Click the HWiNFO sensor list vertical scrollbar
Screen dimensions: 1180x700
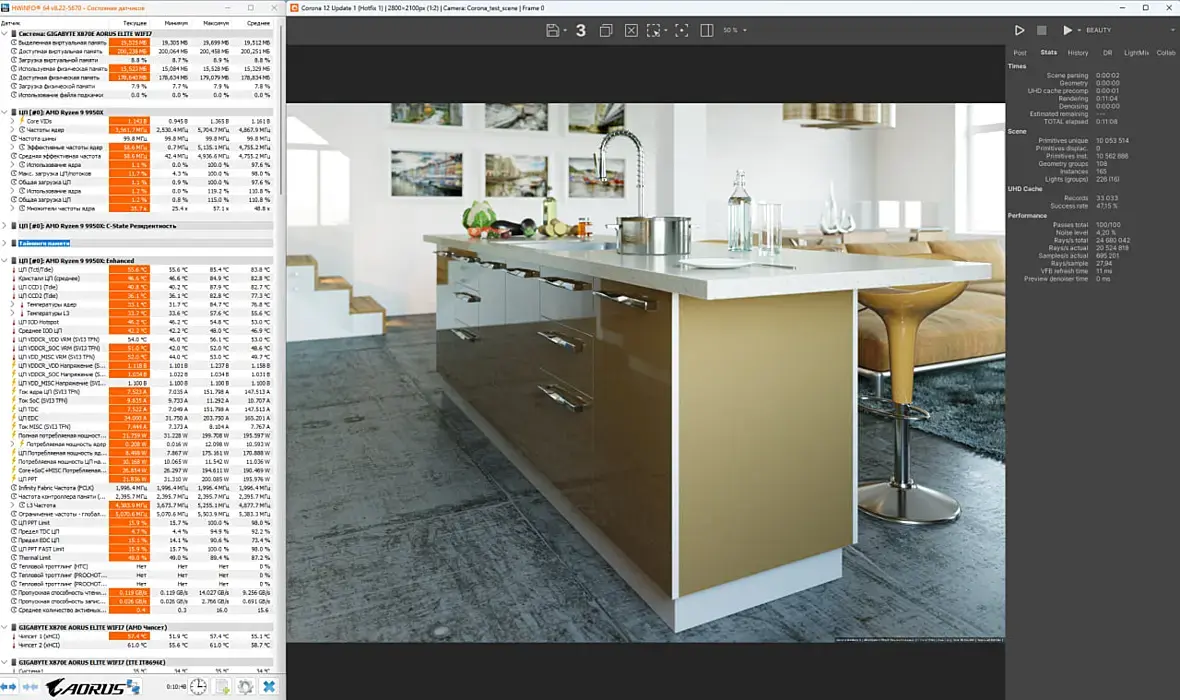pos(281,109)
